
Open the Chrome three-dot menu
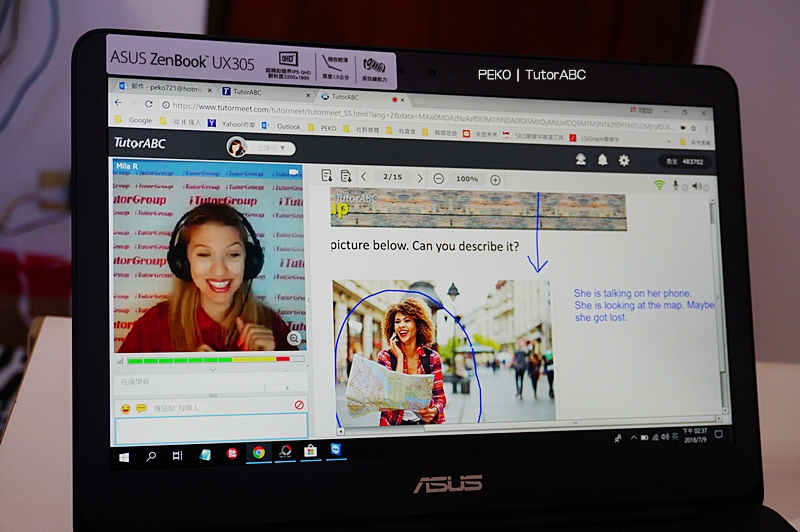[x=706, y=129]
